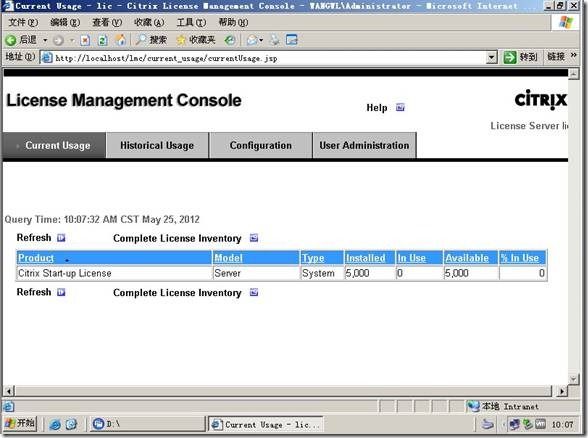The height and width of the screenshot is (438, 588).
Task: Click icon beside lower Complete License Inventory
Action: click(x=254, y=292)
